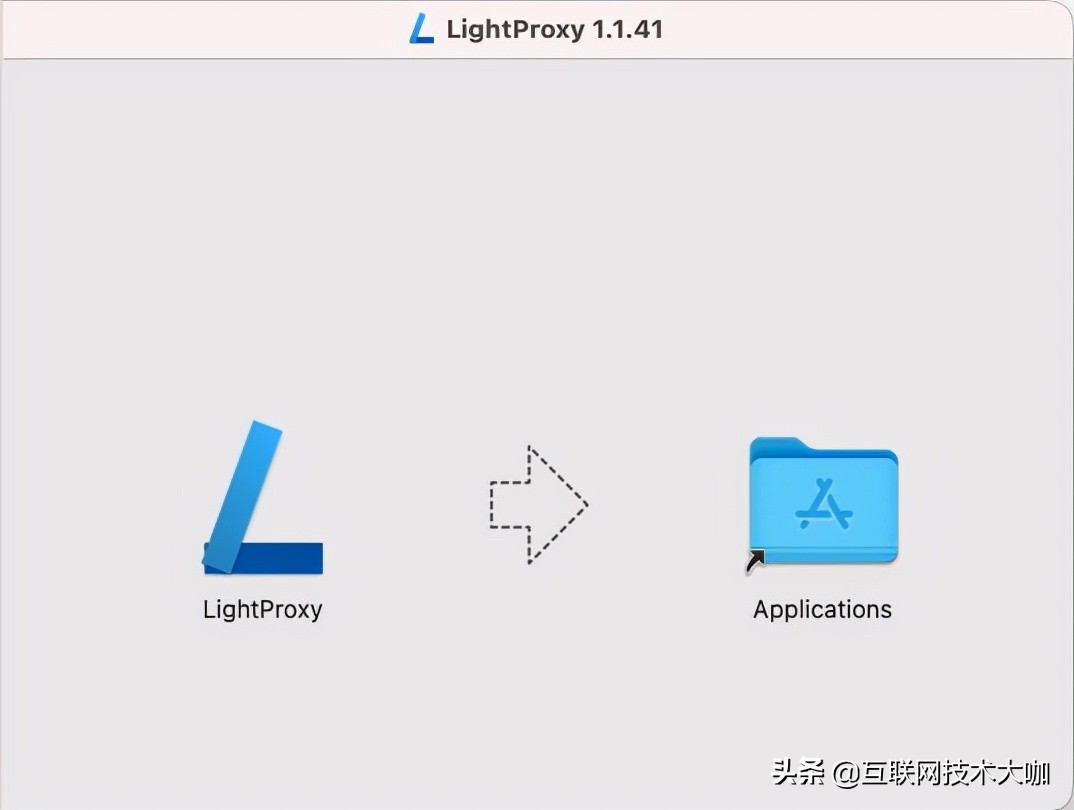Image resolution: width=1074 pixels, height=810 pixels.
Task: Select the "Applications" folder name label
Action: (x=823, y=609)
